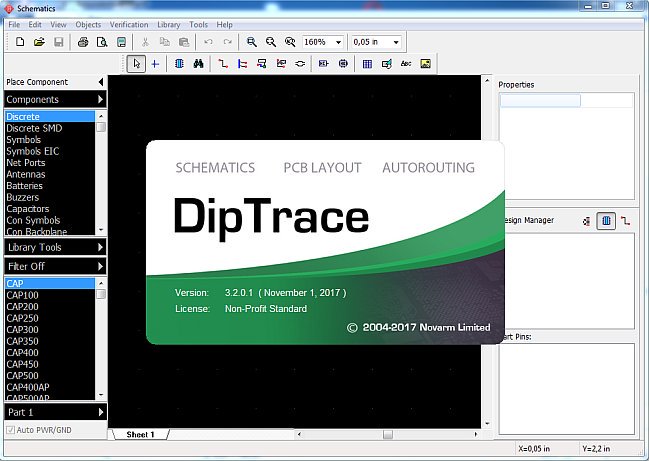Open an existing file with folder icon
The width and height of the screenshot is (649, 461).
[x=39, y=42]
